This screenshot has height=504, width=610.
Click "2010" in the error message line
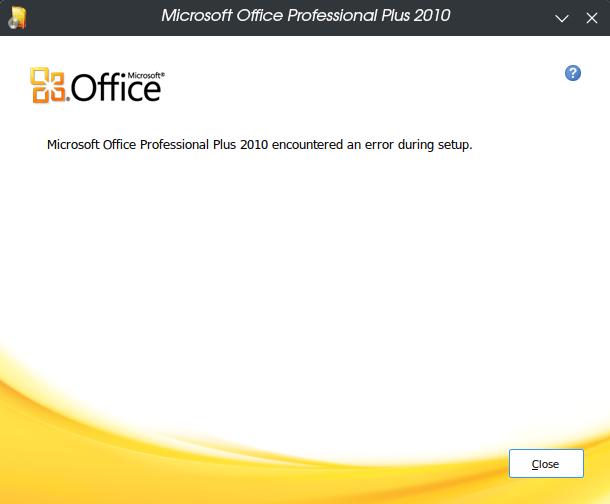pos(254,145)
